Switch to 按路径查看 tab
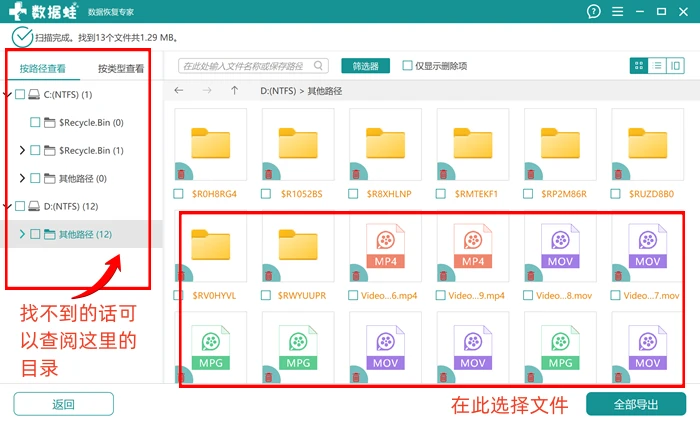This screenshot has width=700, height=427. click(43, 68)
